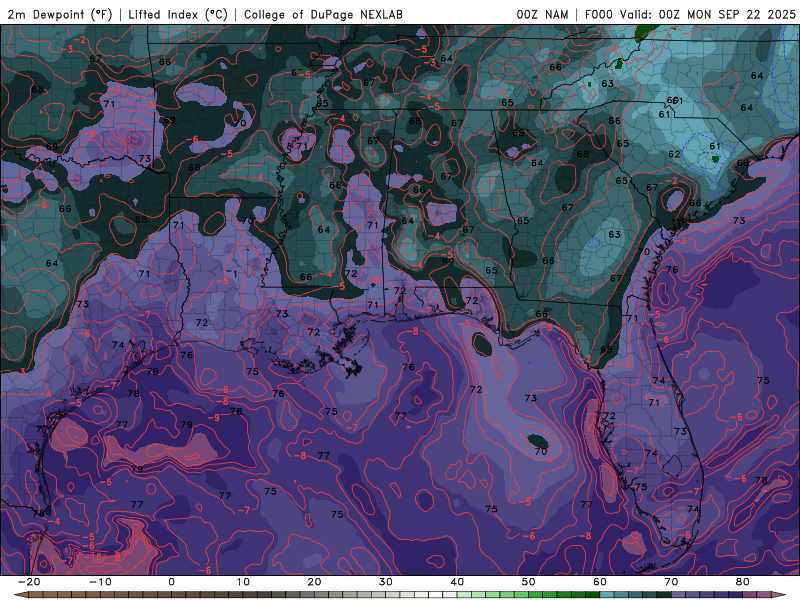Click the 30 label on the color scale
800x600 pixels.
386,582
